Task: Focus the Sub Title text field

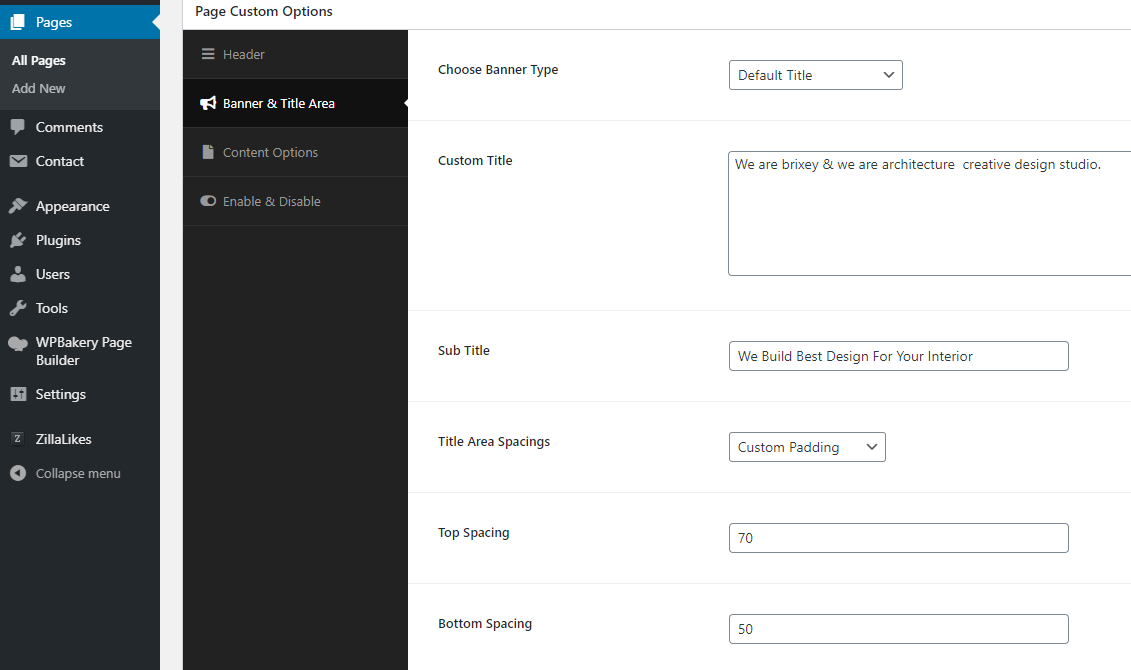Action: point(898,356)
